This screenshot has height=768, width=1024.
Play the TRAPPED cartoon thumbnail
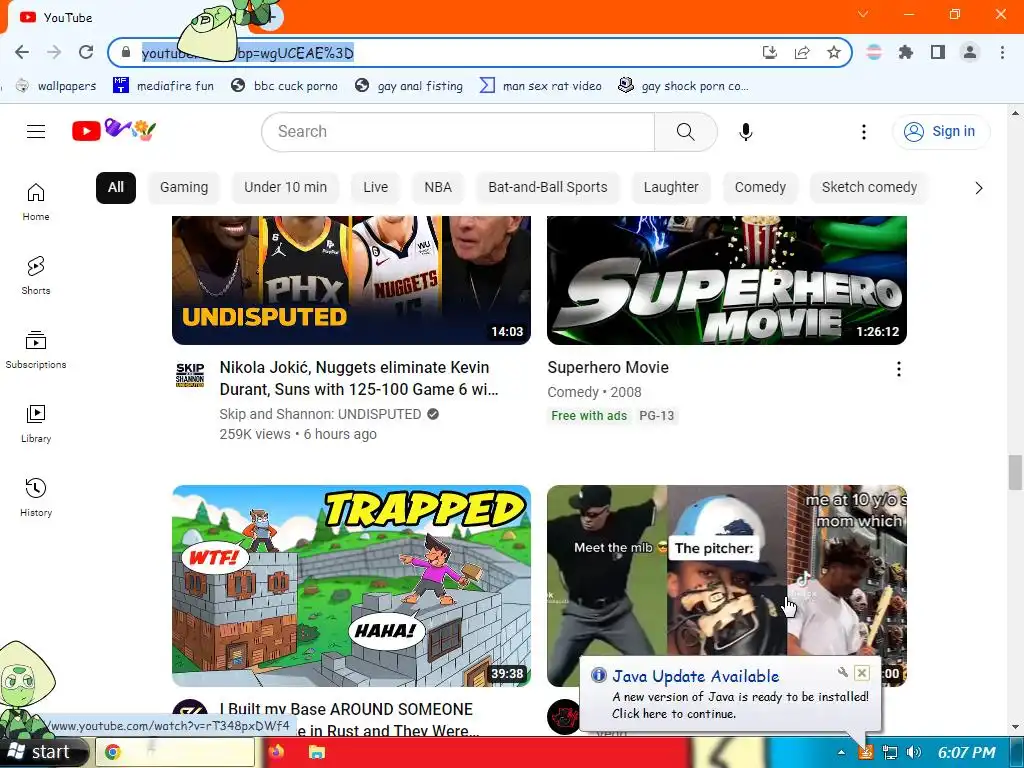[x=351, y=586]
